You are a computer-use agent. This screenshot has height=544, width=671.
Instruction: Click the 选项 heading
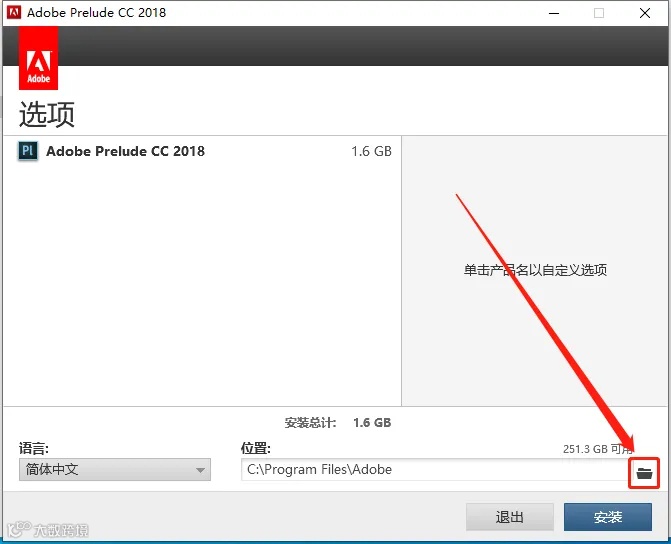(x=47, y=114)
